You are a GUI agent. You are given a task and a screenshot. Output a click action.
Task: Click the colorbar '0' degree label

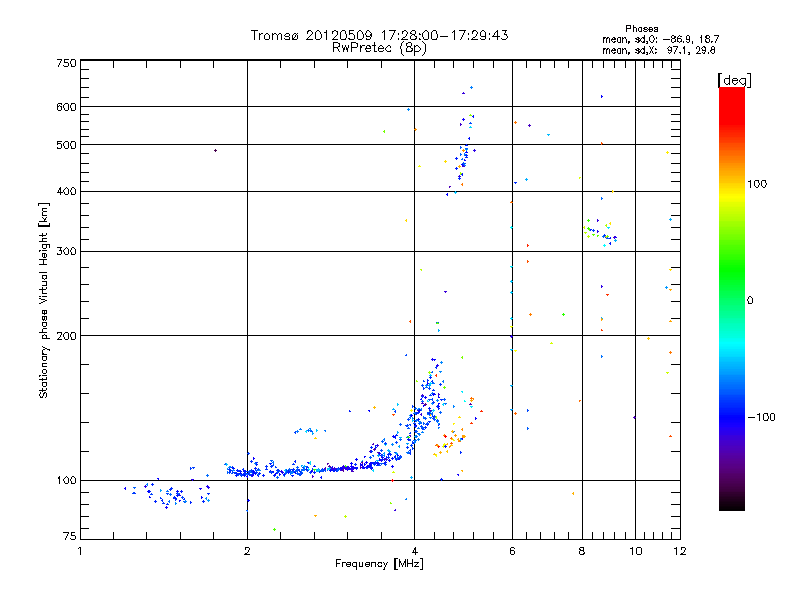point(749,300)
